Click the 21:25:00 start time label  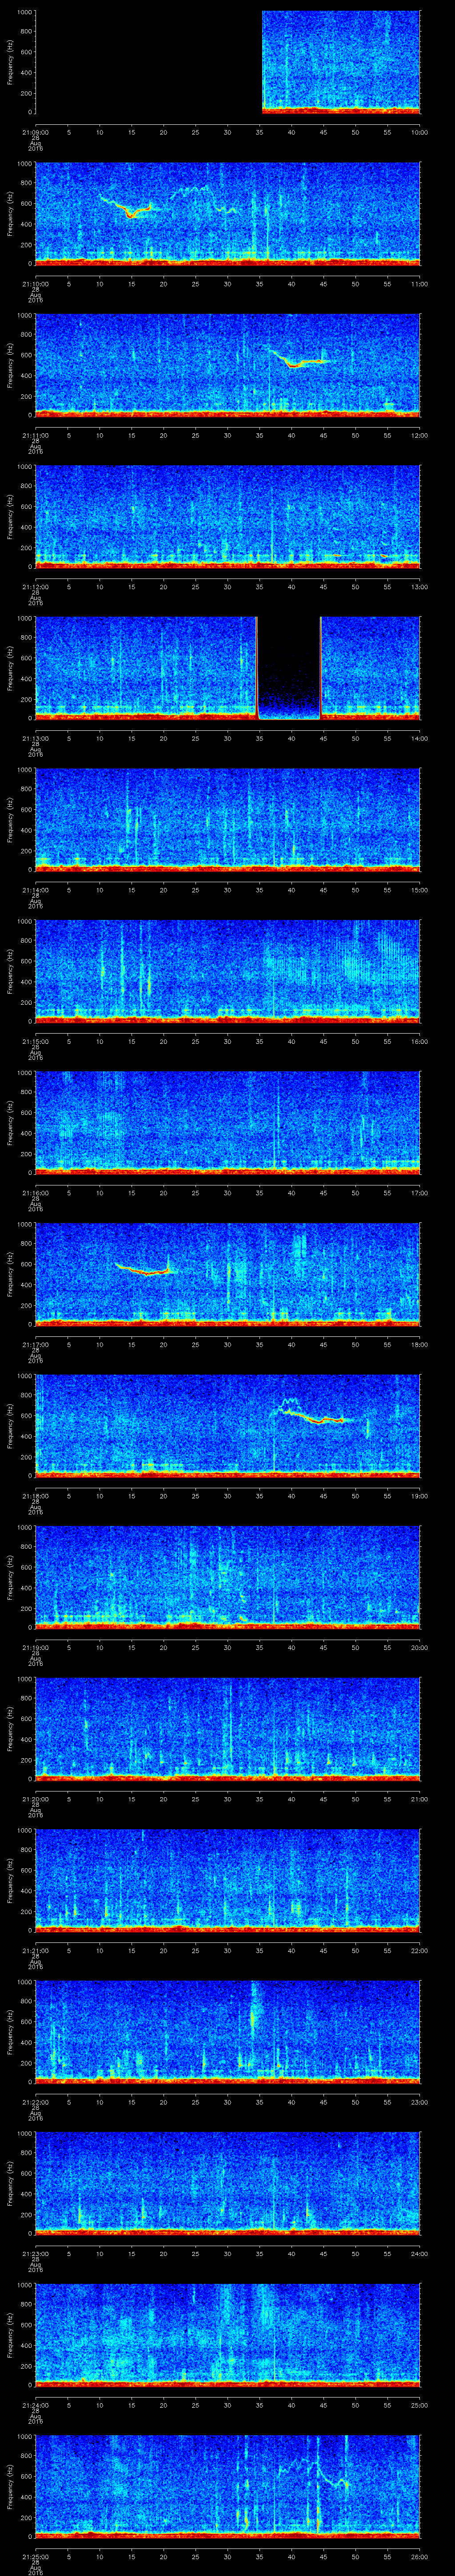(35, 2557)
